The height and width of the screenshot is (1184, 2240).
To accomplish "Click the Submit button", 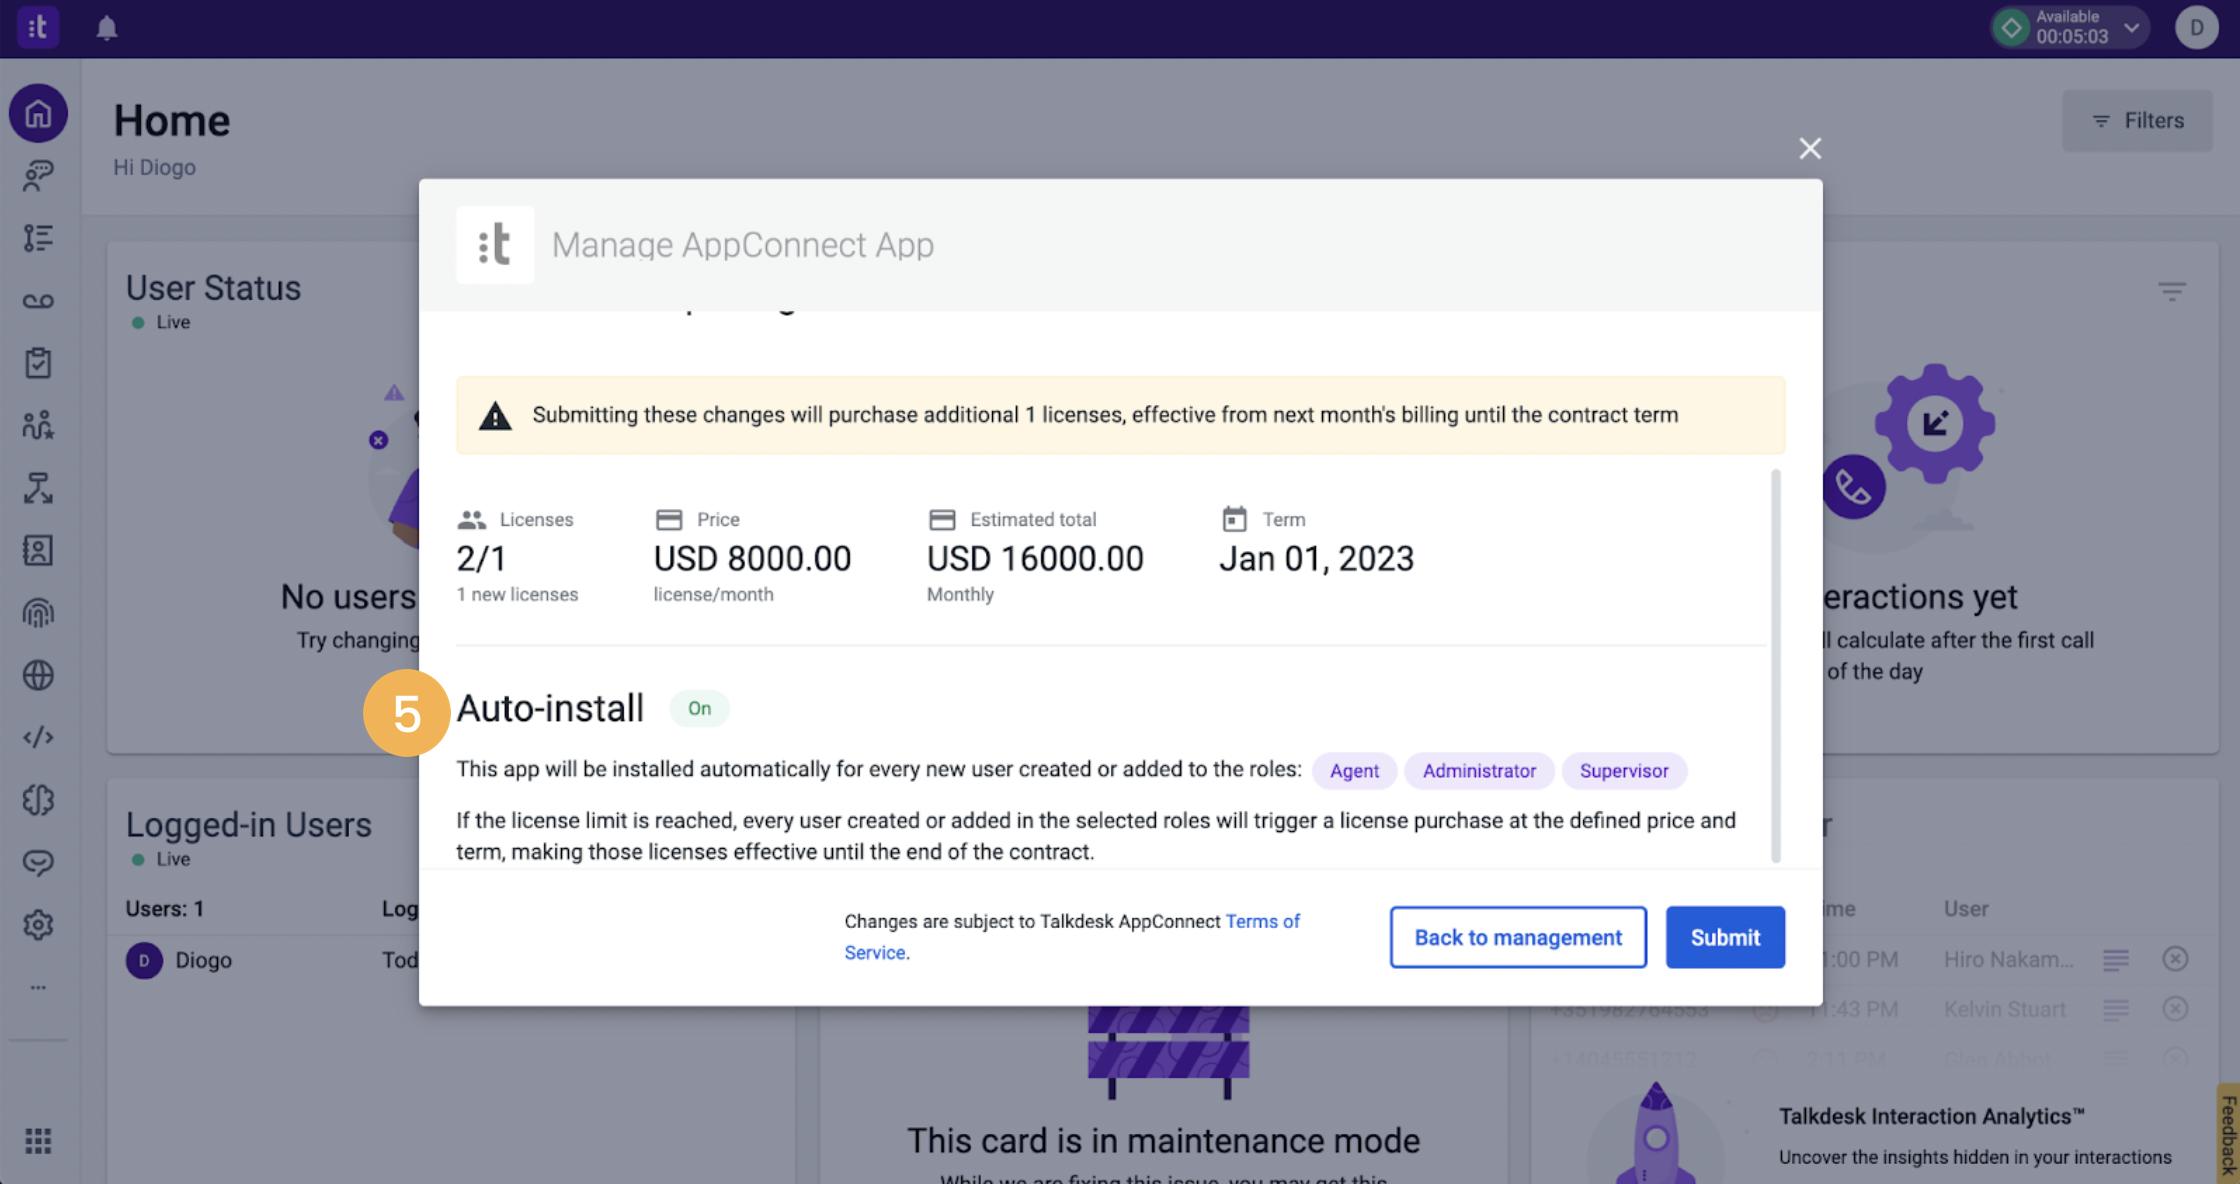I will pos(1724,937).
